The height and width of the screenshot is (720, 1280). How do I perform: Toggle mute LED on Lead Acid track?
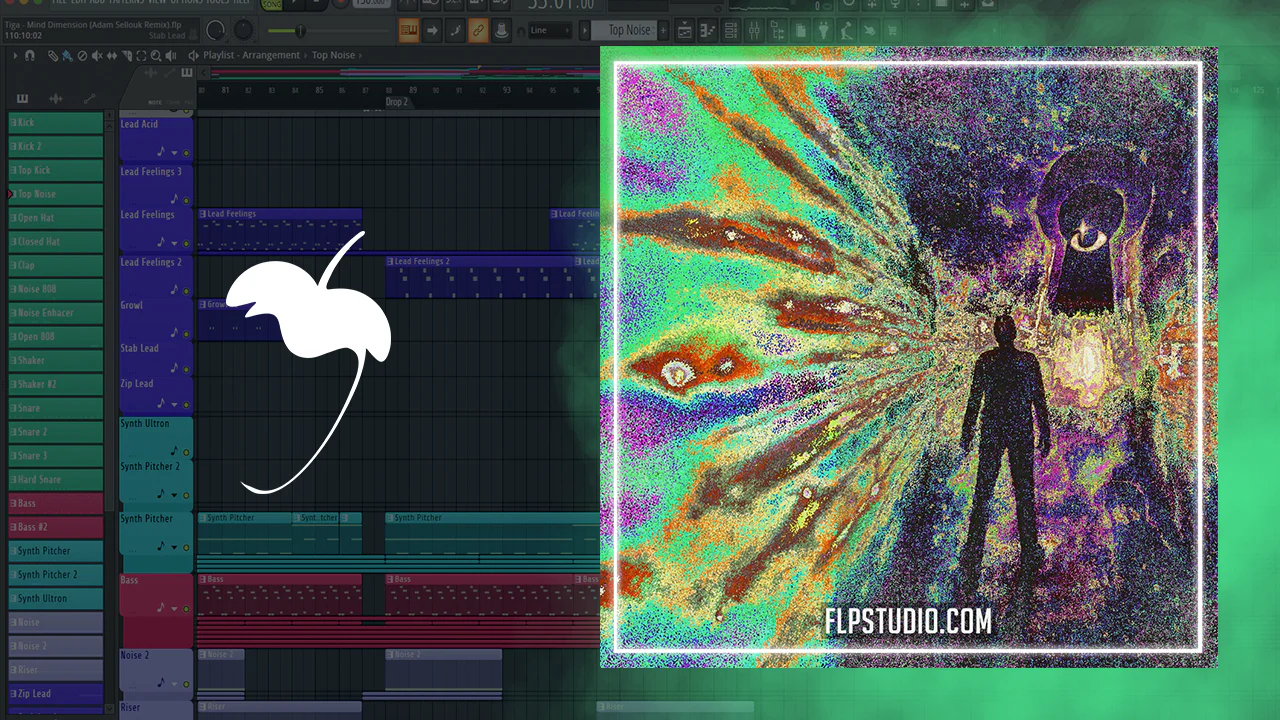pos(186,153)
